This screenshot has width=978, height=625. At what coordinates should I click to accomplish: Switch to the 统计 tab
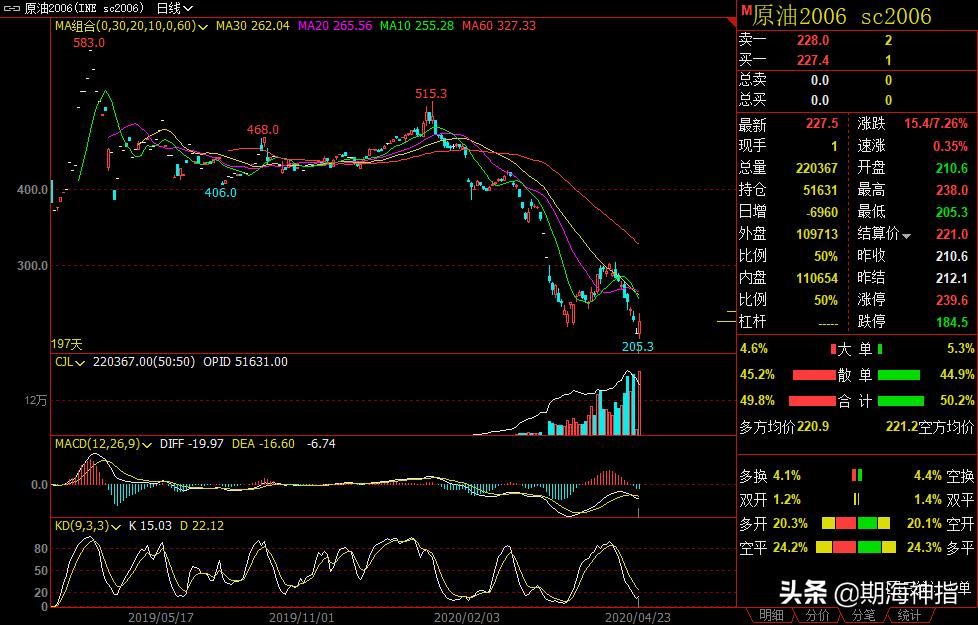908,616
